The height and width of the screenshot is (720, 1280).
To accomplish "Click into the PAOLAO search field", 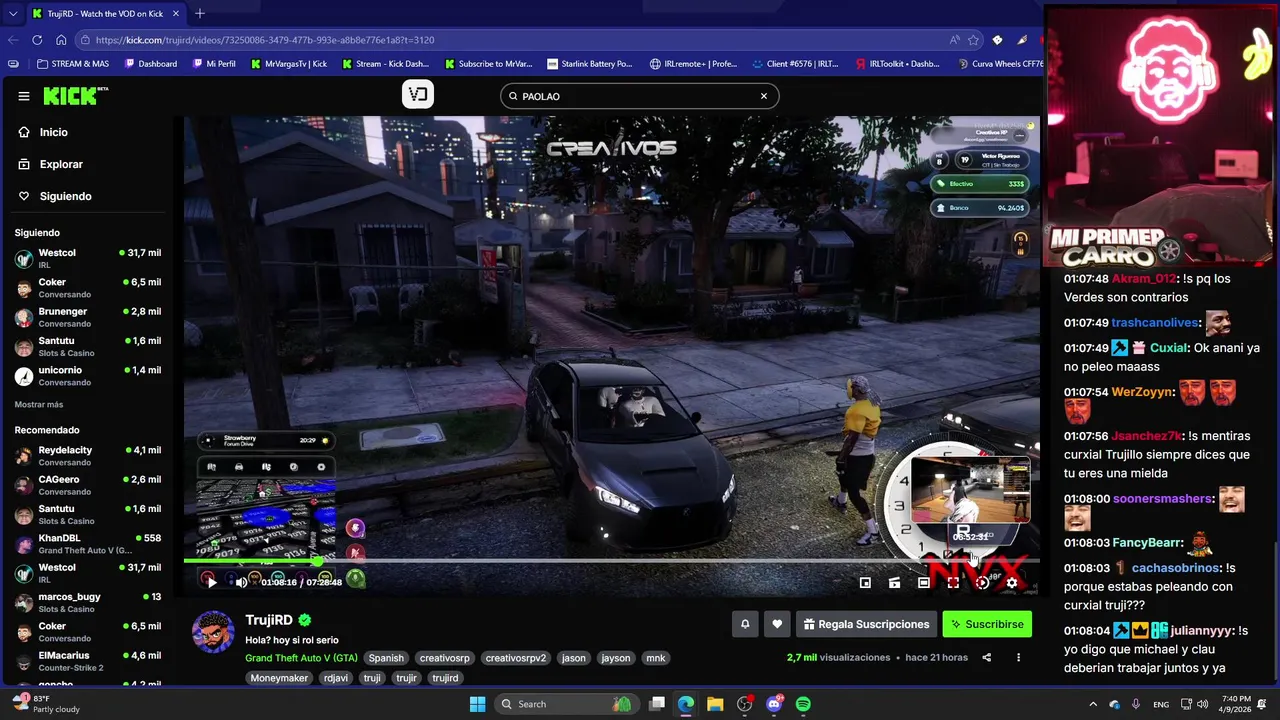I will click(639, 96).
